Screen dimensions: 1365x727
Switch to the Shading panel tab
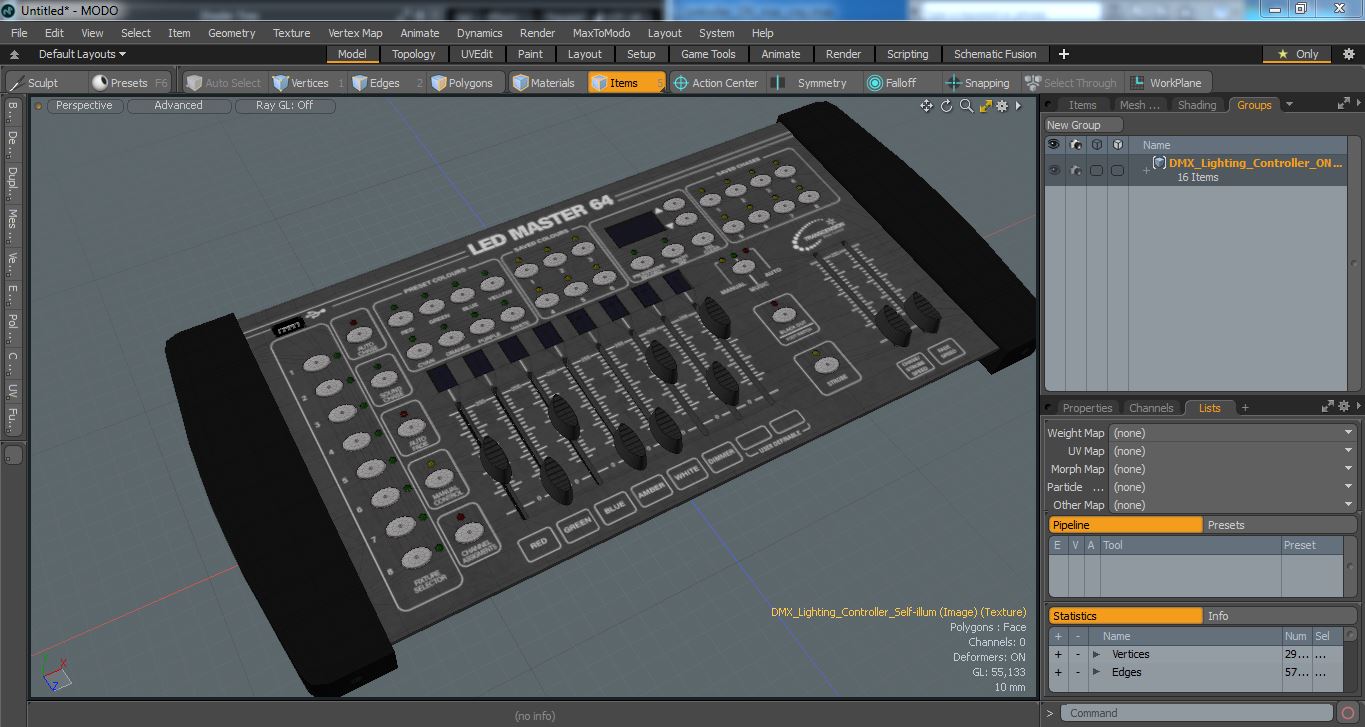coord(1197,104)
